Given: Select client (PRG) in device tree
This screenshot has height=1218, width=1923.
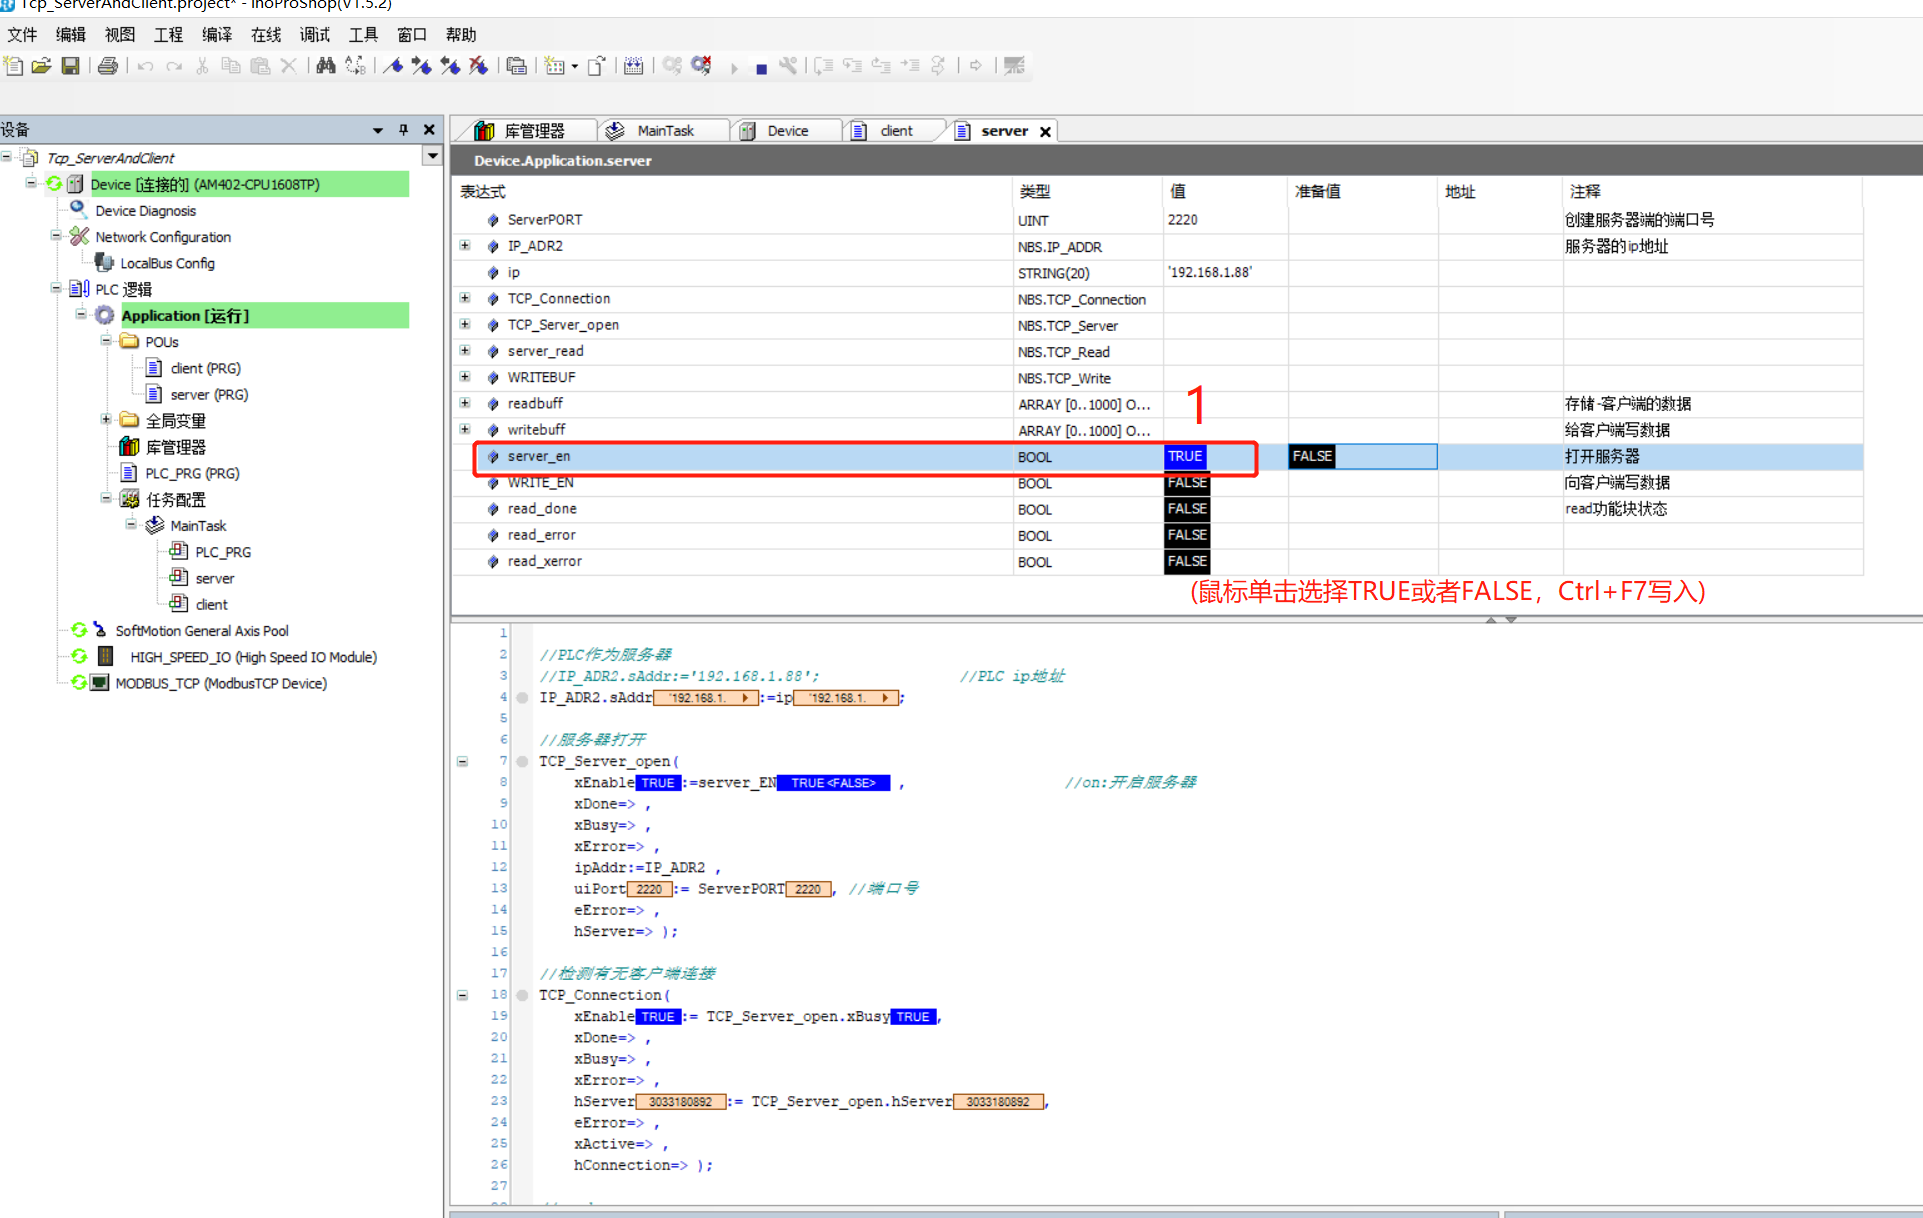Looking at the screenshot, I should 204,368.
